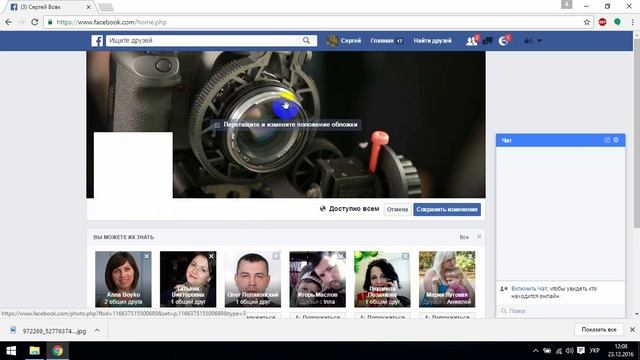Dismiss Татьяна Викторовна suggestion card
640x360 pixels.
(211, 256)
